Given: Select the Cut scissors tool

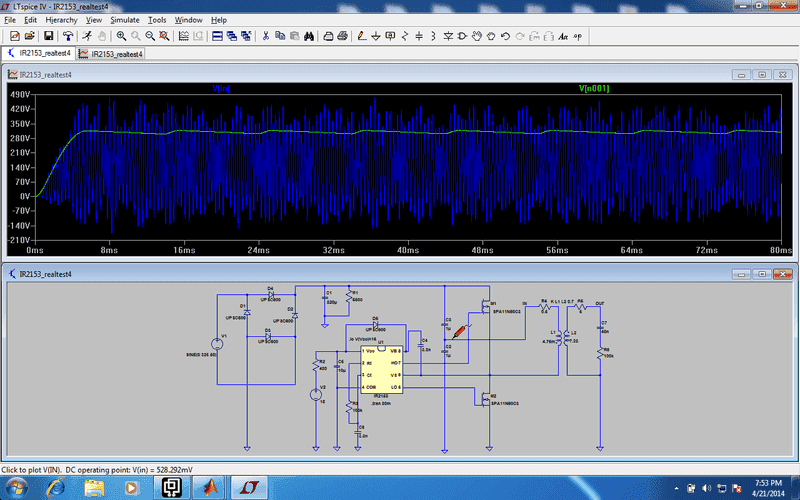Looking at the screenshot, I should pyautogui.click(x=265, y=36).
